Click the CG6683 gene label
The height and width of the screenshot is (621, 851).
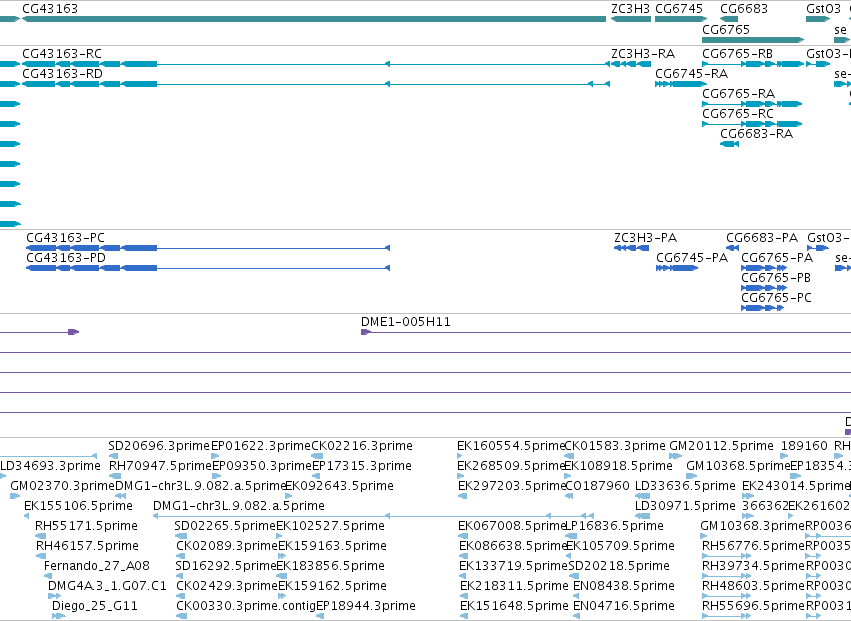744,9
